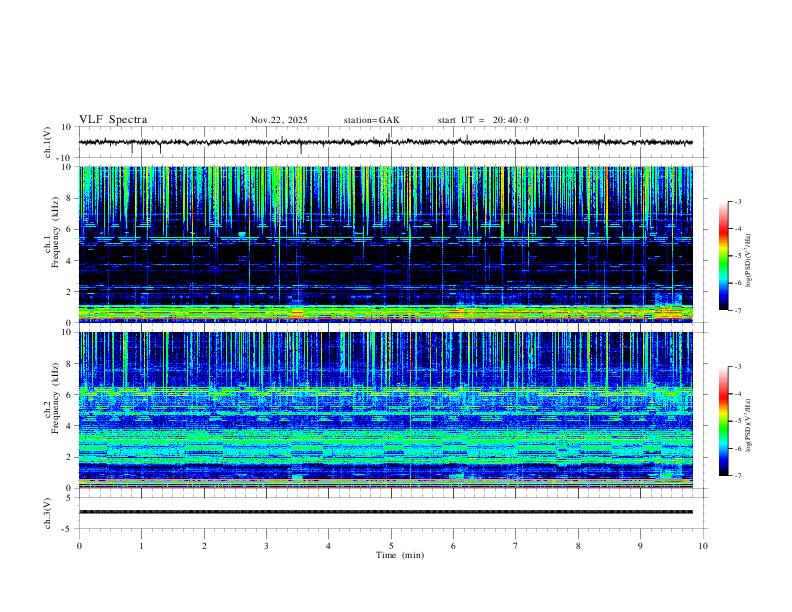Click the "VLF Spectra" title text
This screenshot has width=792, height=612.
pyautogui.click(x=113, y=120)
